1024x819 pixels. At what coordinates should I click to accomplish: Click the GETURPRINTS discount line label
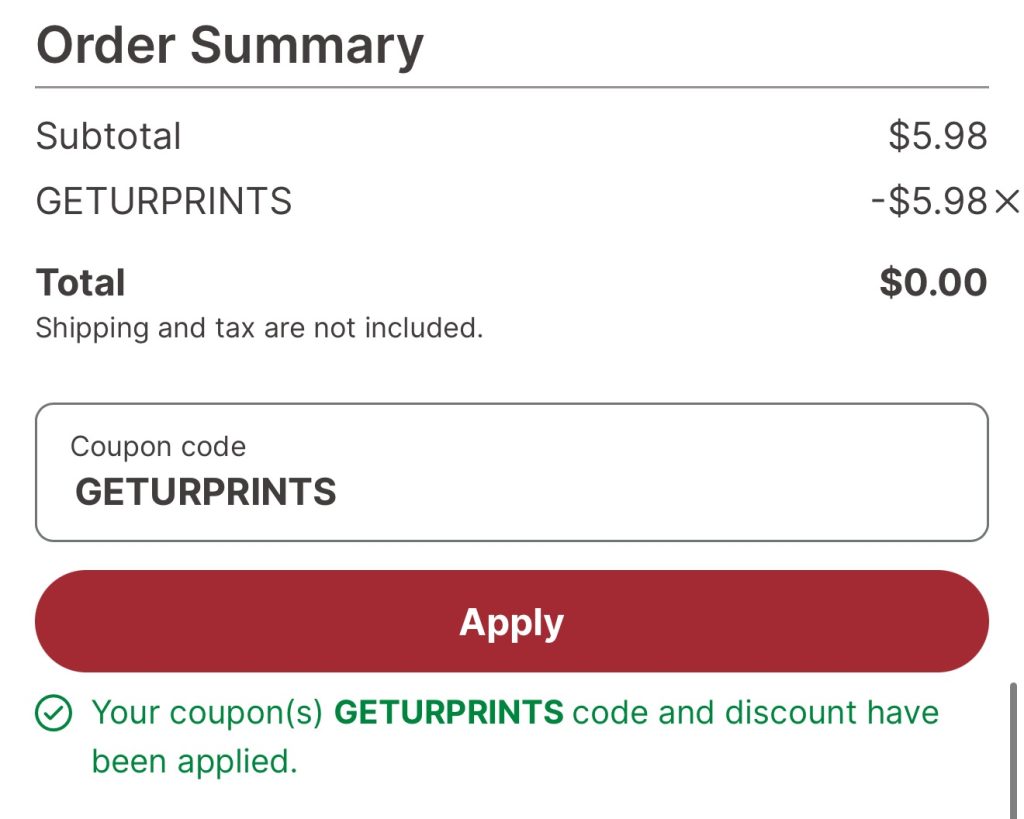click(x=164, y=201)
